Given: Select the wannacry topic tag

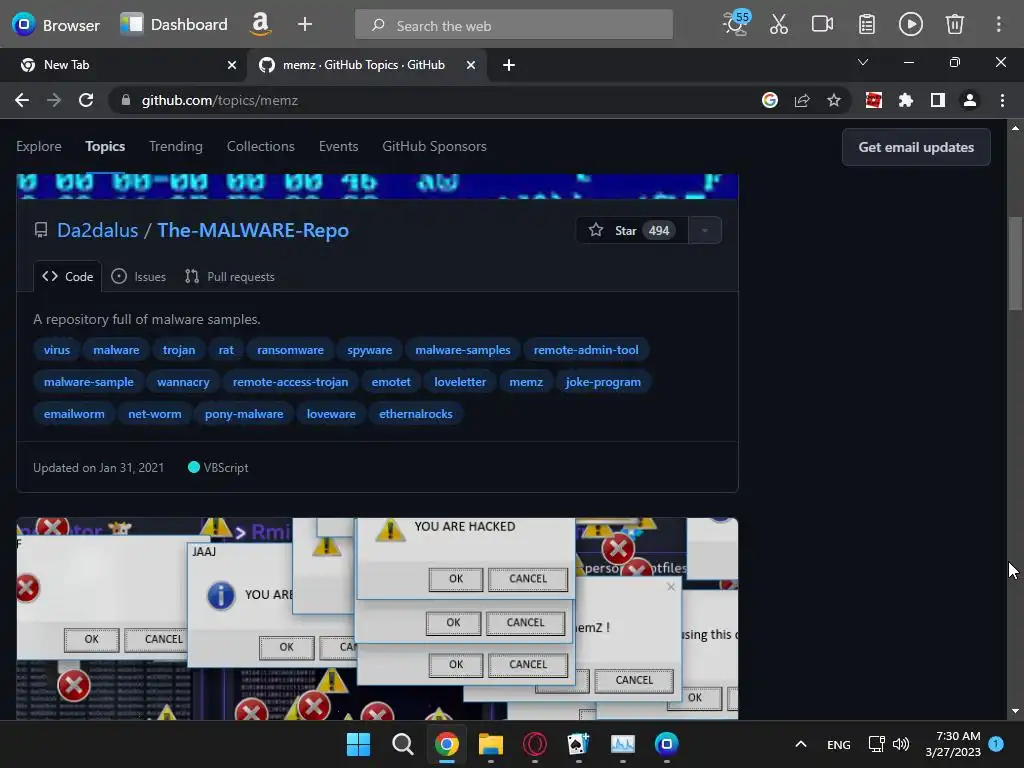Looking at the screenshot, I should 183,382.
